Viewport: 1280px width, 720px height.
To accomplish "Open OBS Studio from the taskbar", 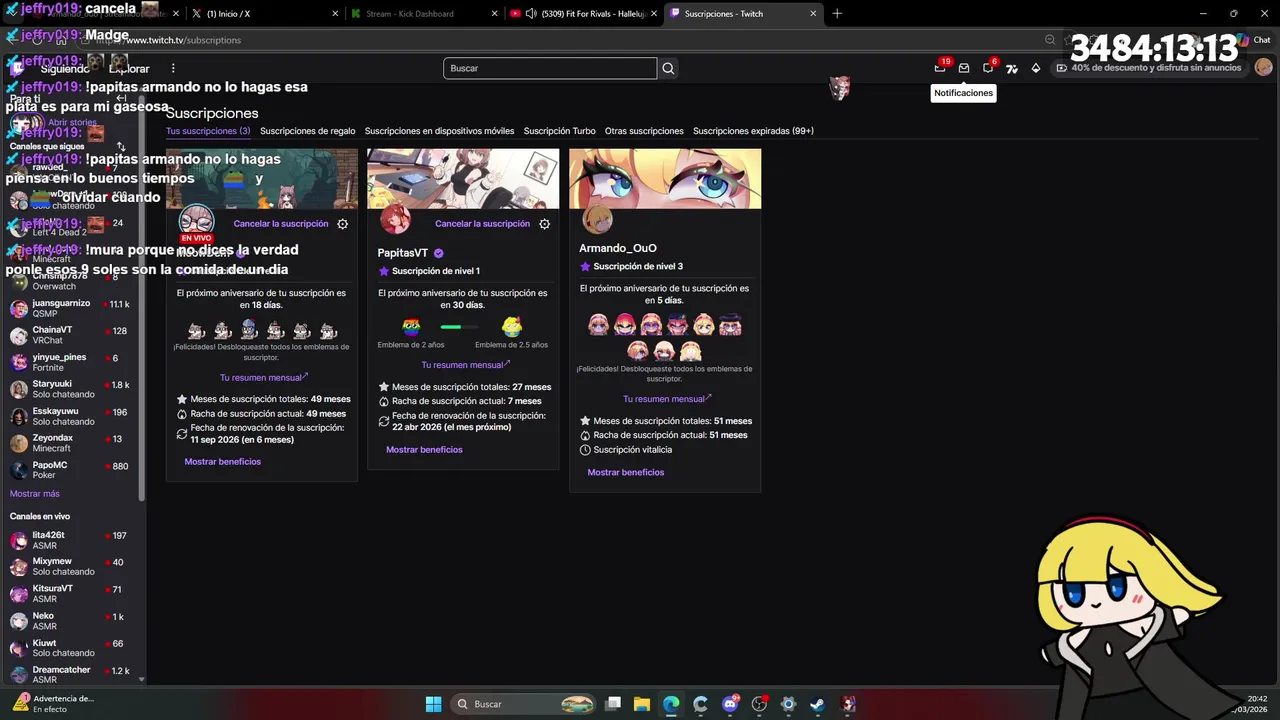I will [759, 704].
